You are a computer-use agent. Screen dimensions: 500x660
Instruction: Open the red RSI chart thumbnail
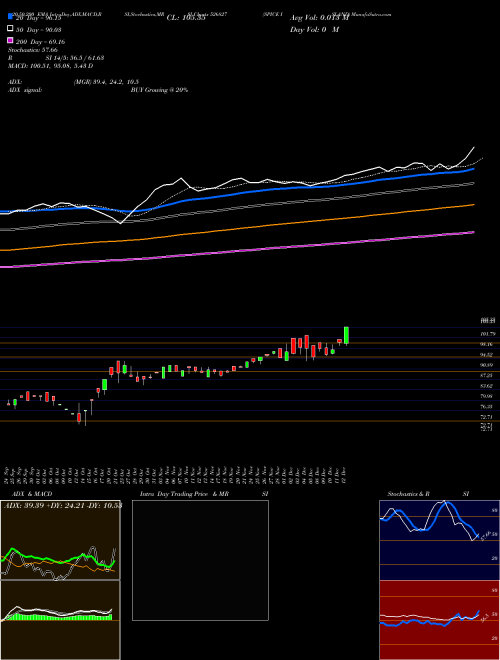click(439, 620)
